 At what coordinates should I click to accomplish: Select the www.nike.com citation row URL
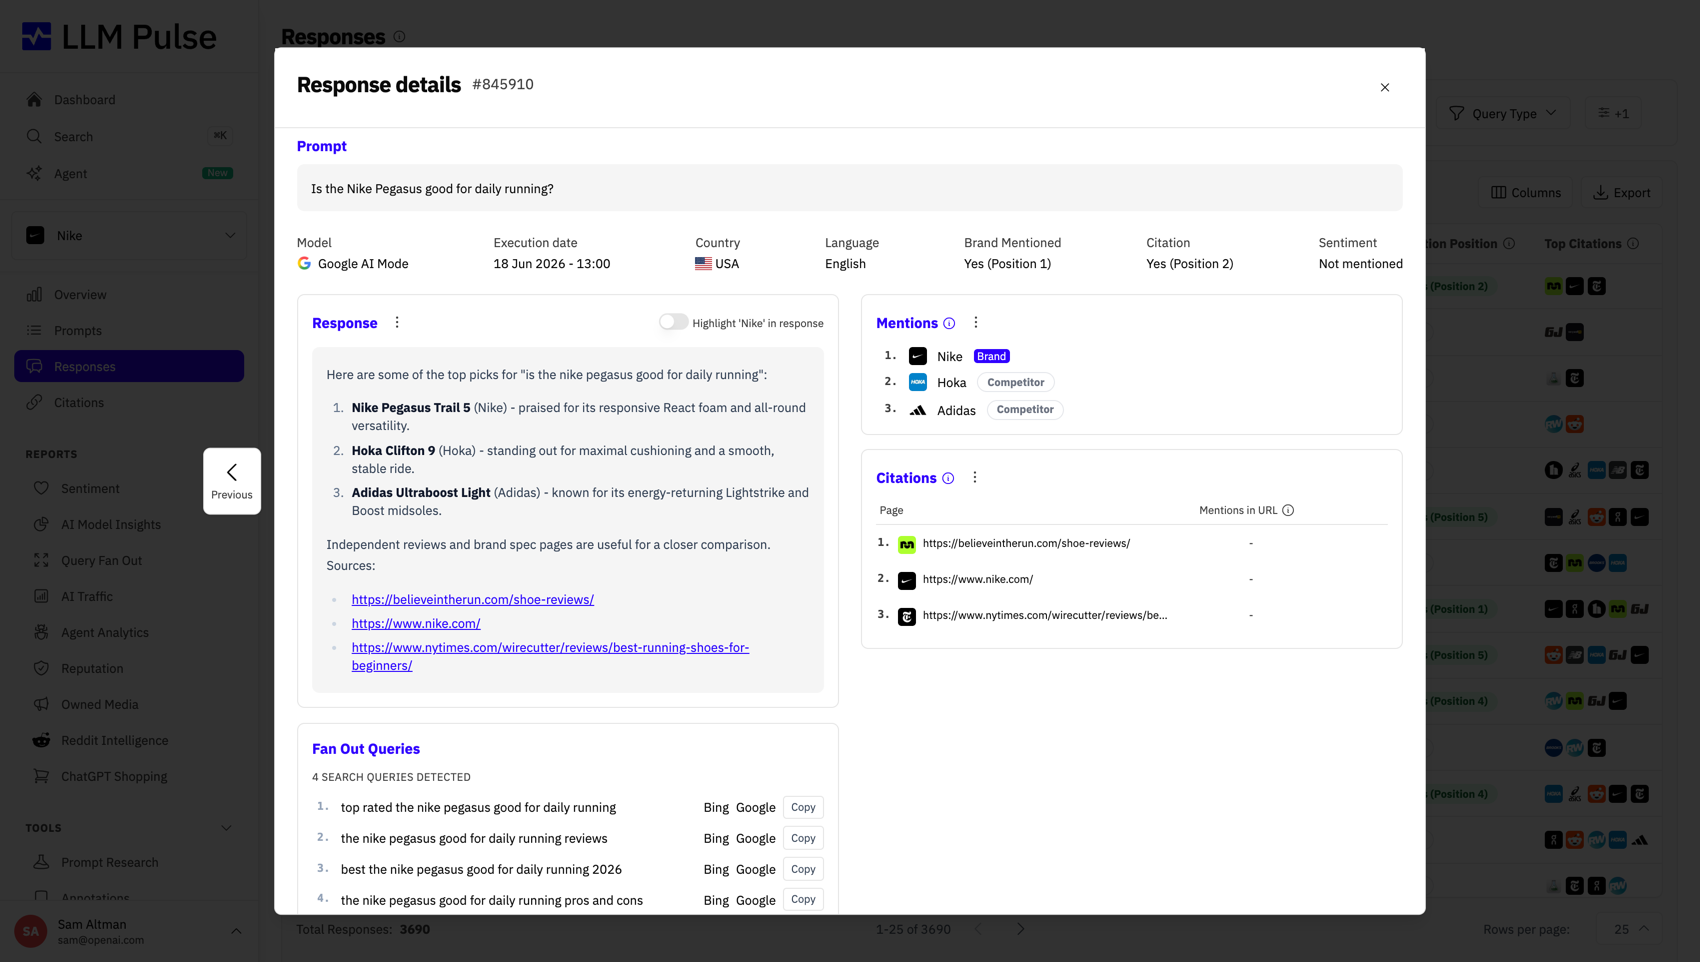tap(977, 580)
